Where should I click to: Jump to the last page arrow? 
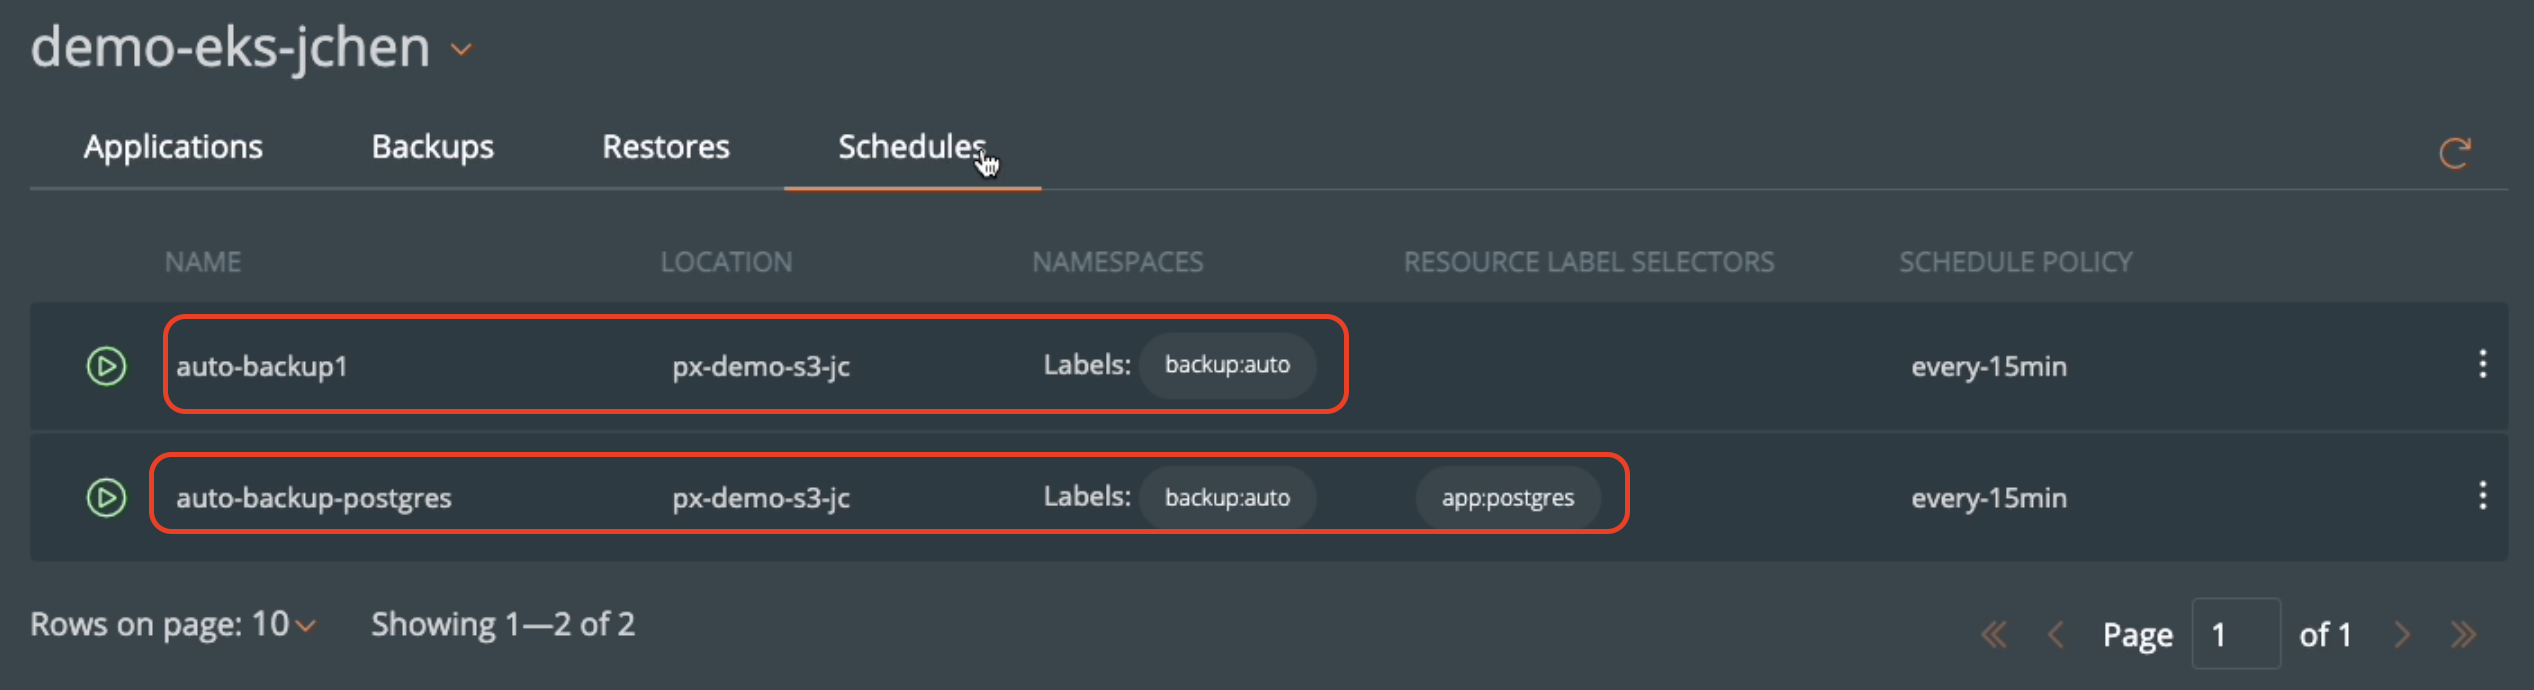[x=2464, y=635]
